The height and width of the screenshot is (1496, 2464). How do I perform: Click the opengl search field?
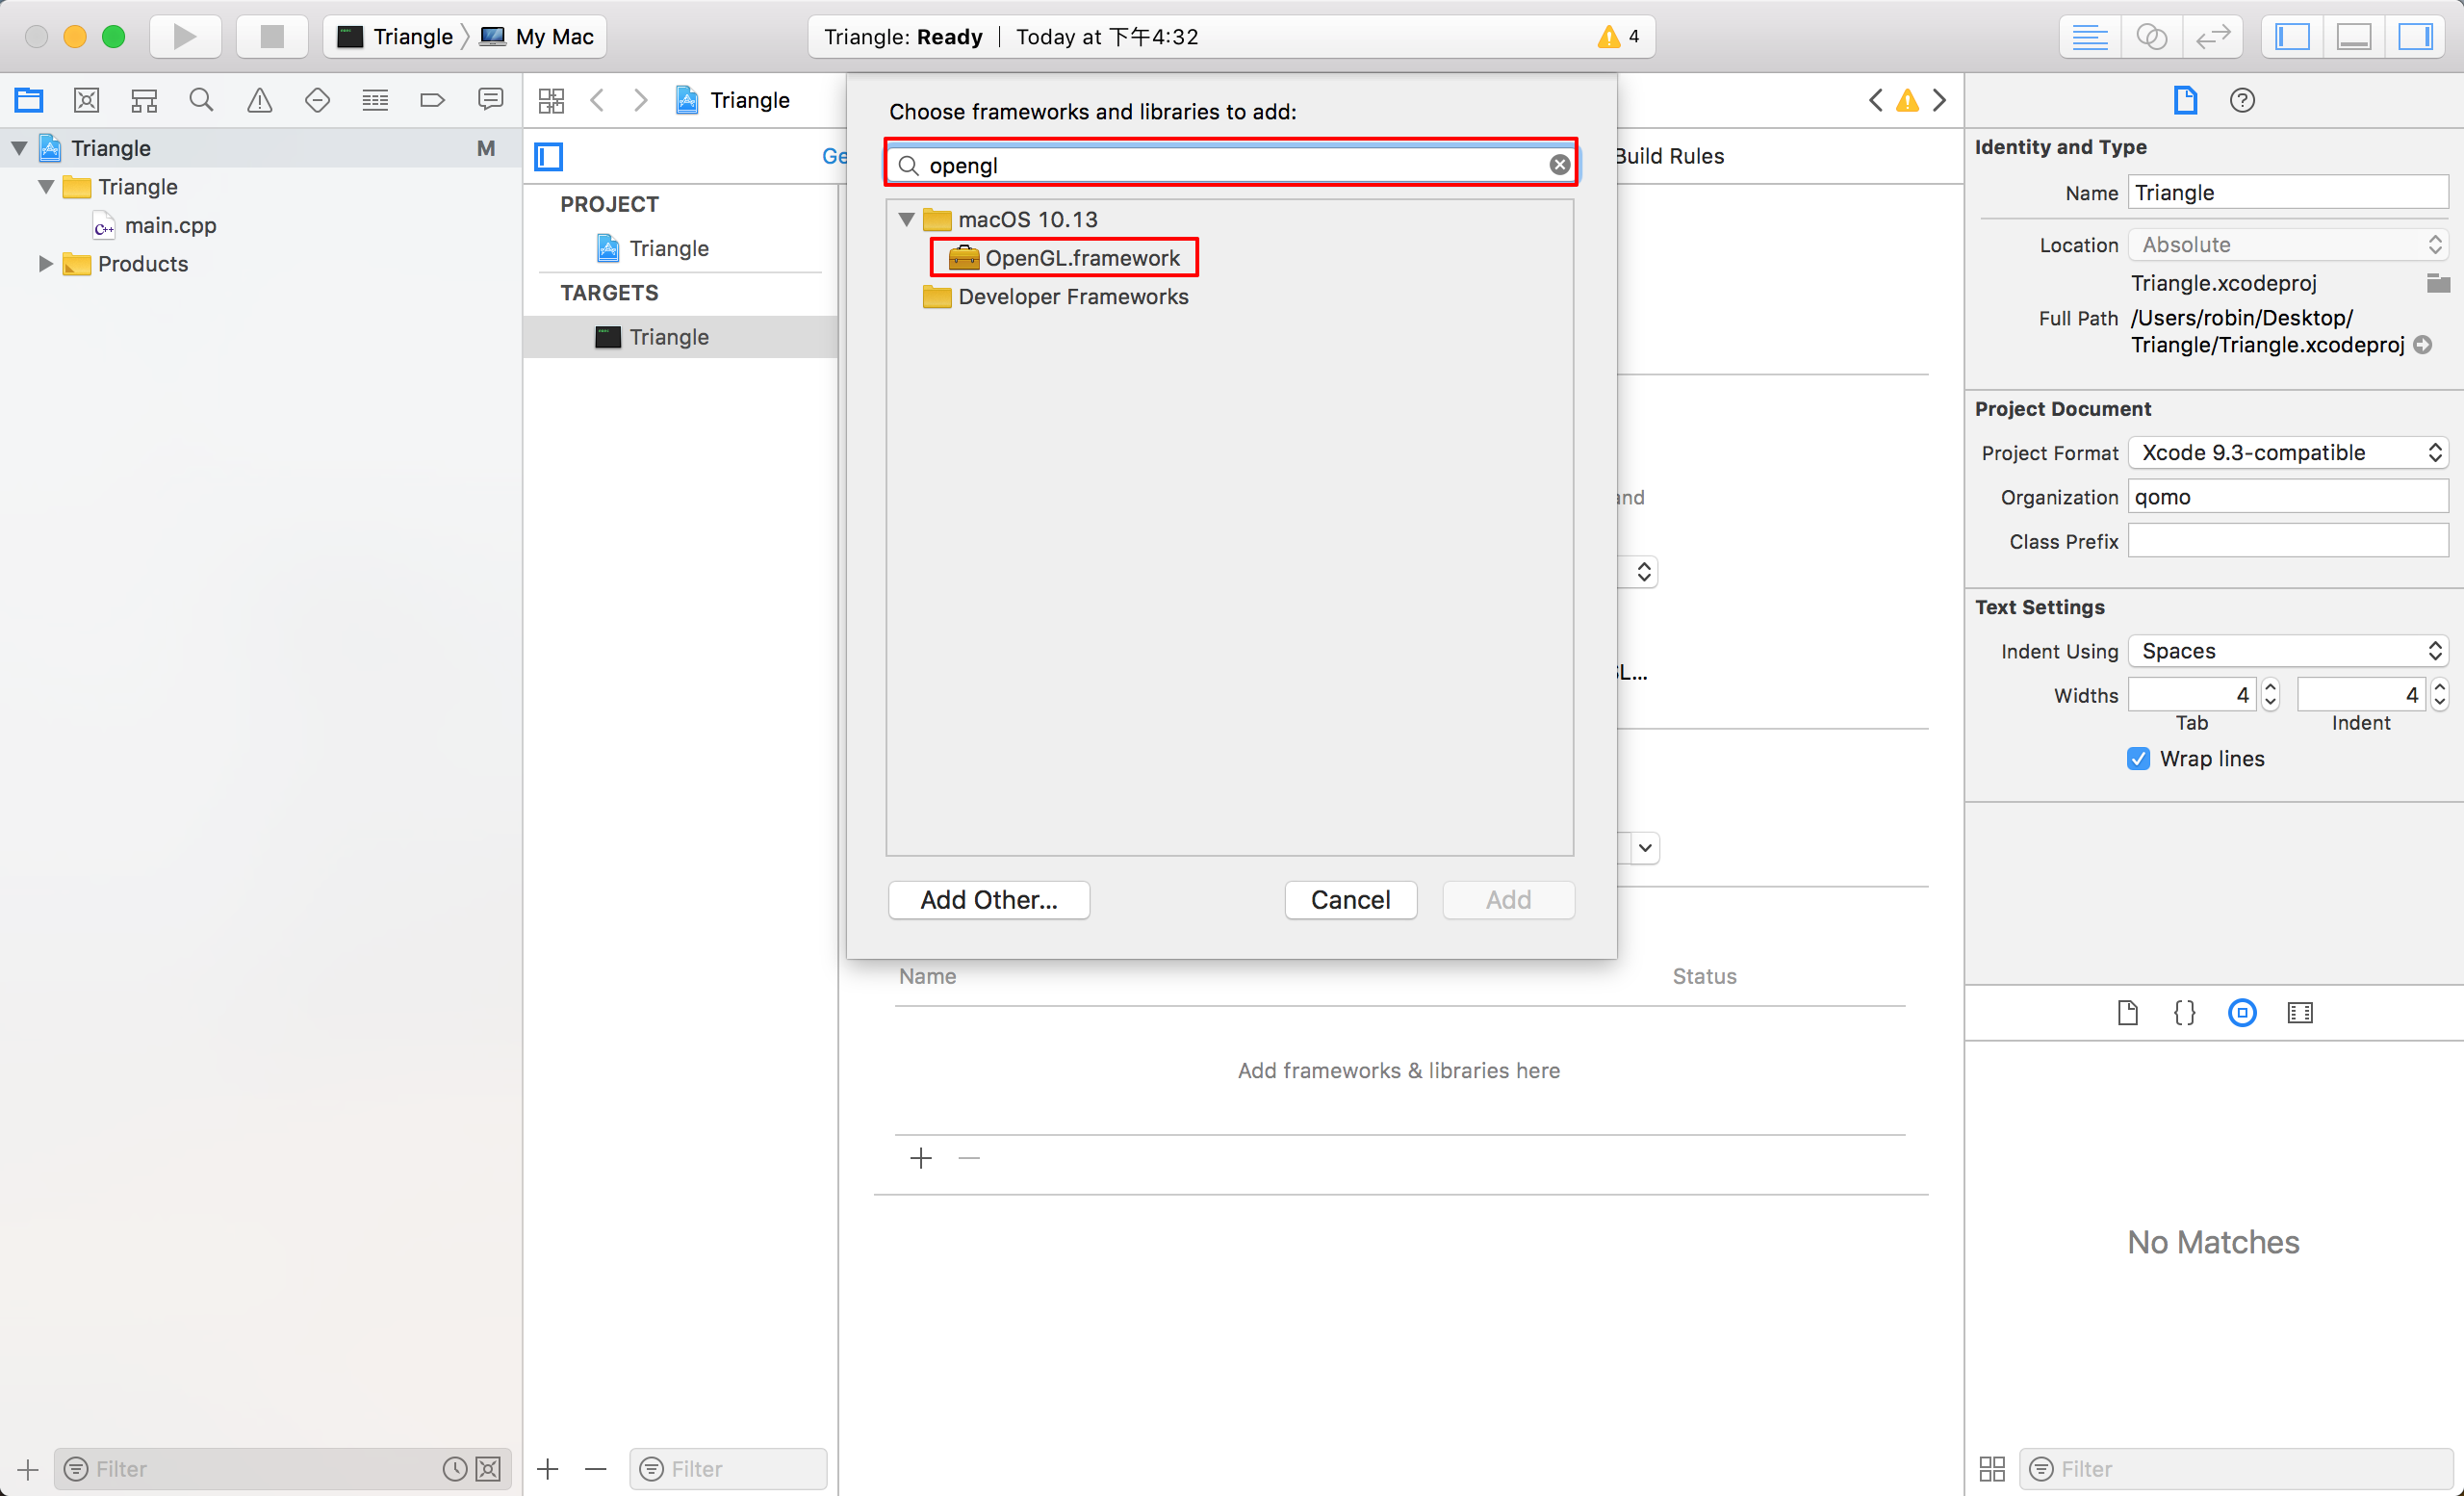(1231, 165)
